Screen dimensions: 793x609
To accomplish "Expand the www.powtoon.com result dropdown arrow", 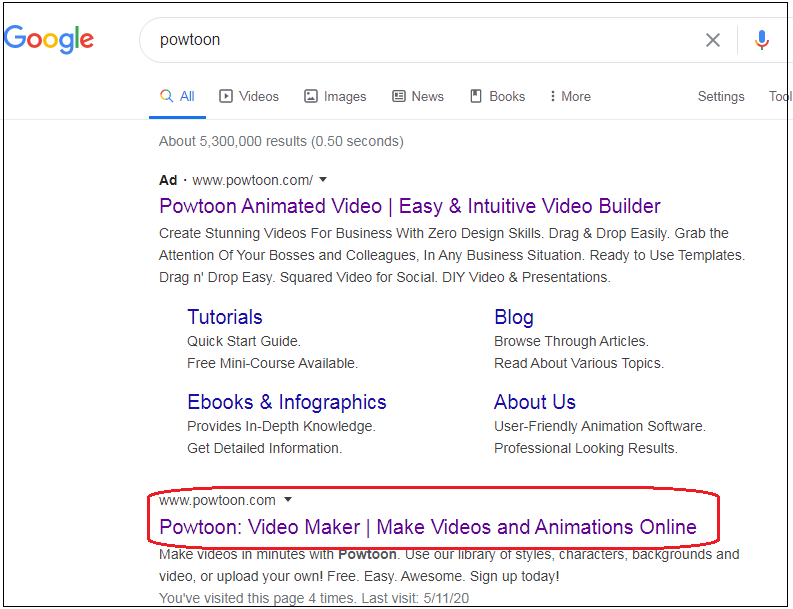I will tap(288, 500).
